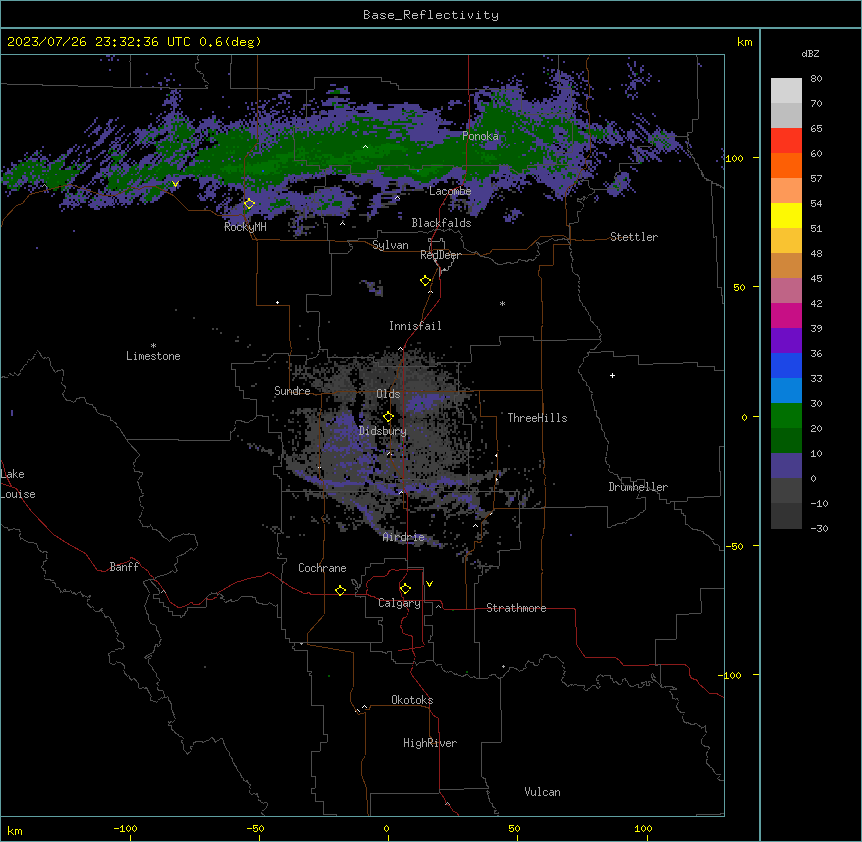Image resolution: width=862 pixels, height=842 pixels.
Task: Click the yellow radar site marker near Olds
Action: click(x=388, y=417)
